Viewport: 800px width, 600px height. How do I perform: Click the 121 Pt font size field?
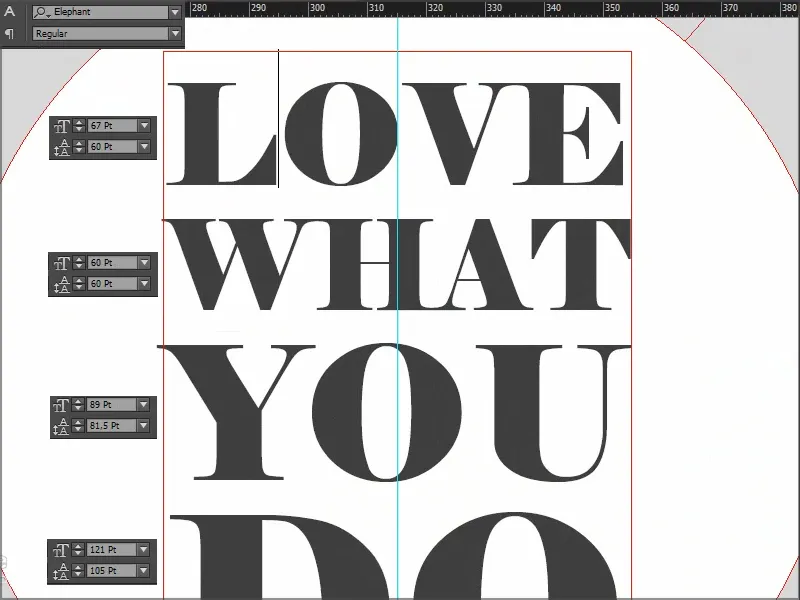point(112,549)
